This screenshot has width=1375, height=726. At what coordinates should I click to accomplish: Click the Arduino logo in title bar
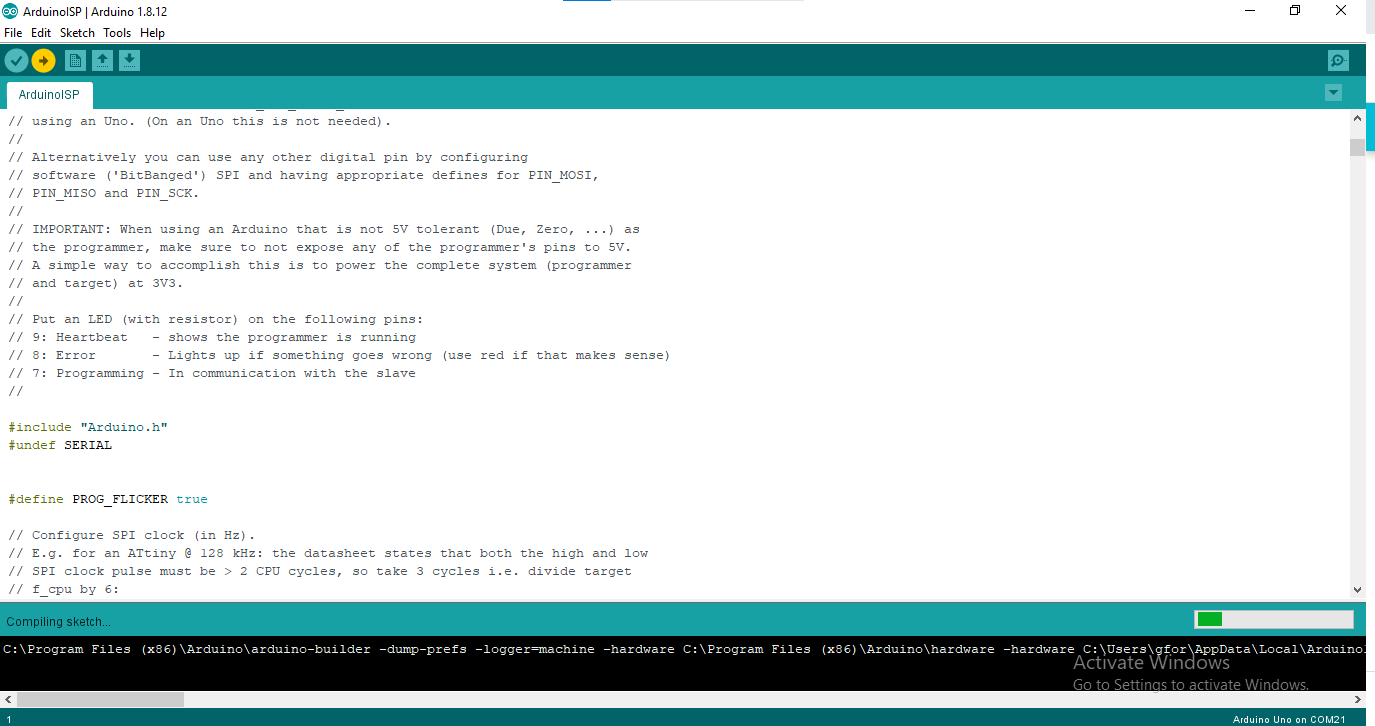[x=10, y=10]
